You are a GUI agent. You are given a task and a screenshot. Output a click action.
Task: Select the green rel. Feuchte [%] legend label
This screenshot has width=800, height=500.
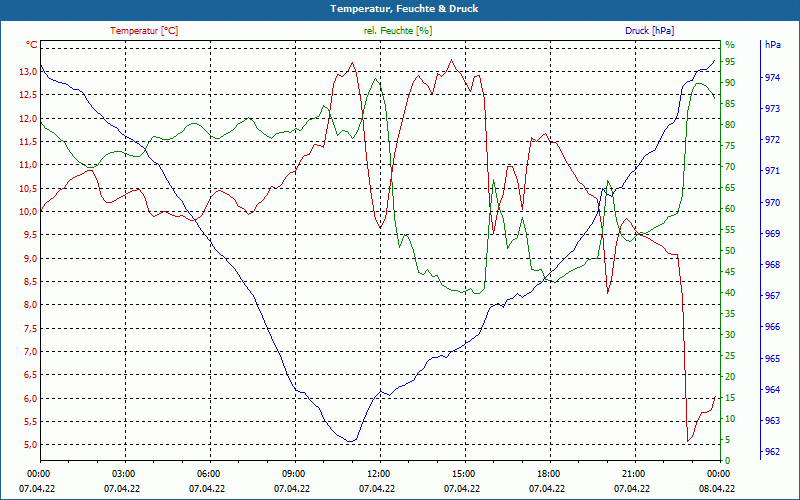(x=398, y=31)
